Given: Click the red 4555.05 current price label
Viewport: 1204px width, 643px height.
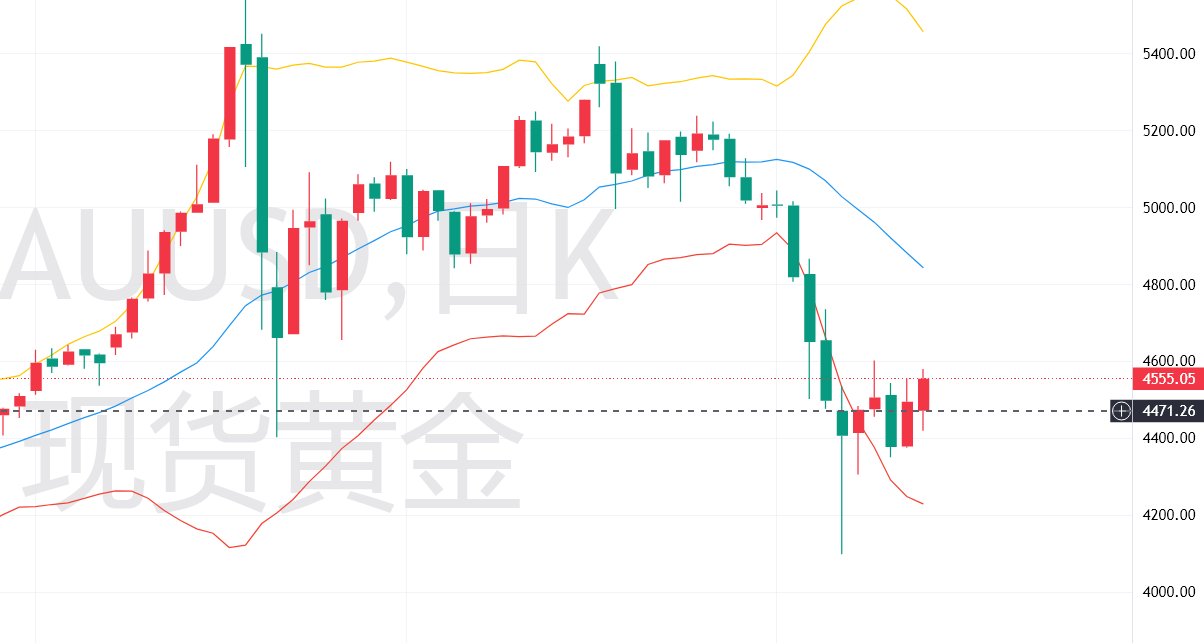Looking at the screenshot, I should [1166, 379].
